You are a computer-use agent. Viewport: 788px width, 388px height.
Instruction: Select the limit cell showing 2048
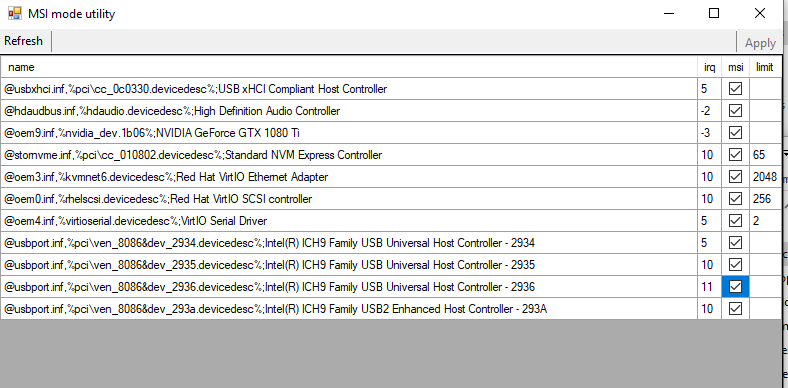click(765, 177)
